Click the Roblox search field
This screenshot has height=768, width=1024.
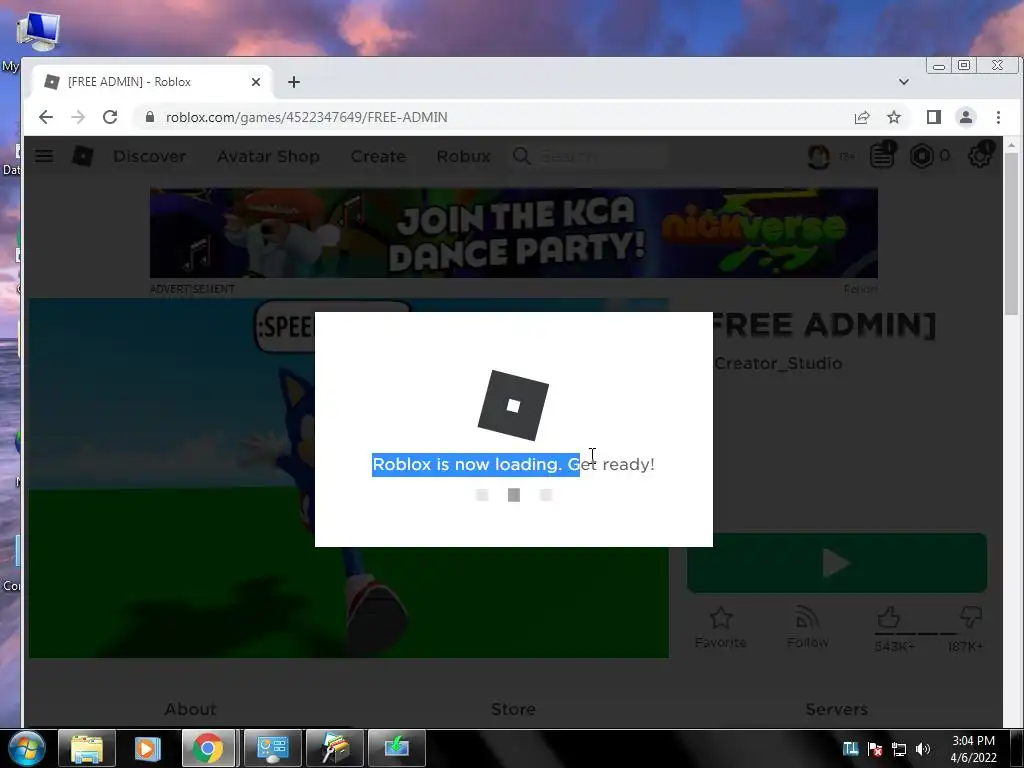[588, 156]
